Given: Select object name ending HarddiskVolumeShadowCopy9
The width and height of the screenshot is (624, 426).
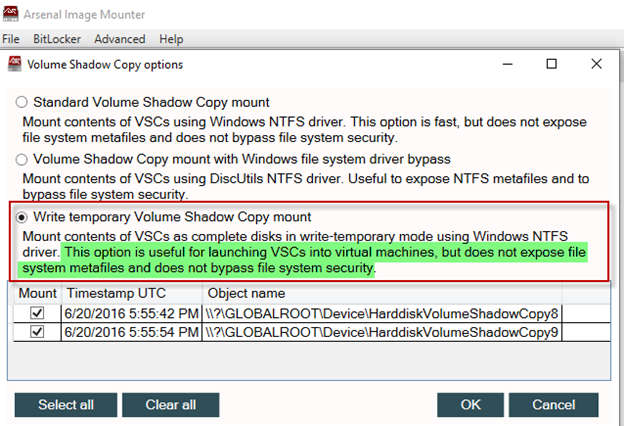Looking at the screenshot, I should (382, 332).
